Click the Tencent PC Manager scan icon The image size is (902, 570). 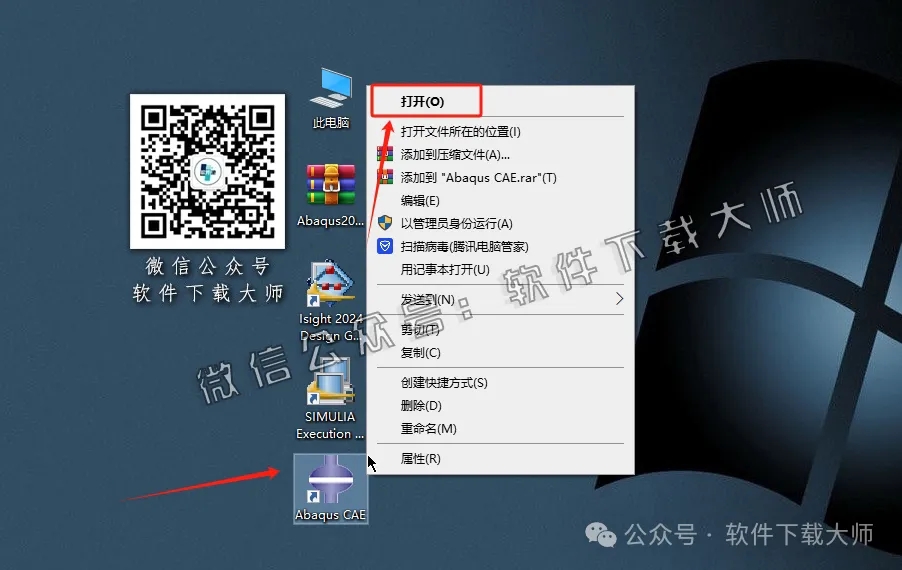click(x=385, y=246)
